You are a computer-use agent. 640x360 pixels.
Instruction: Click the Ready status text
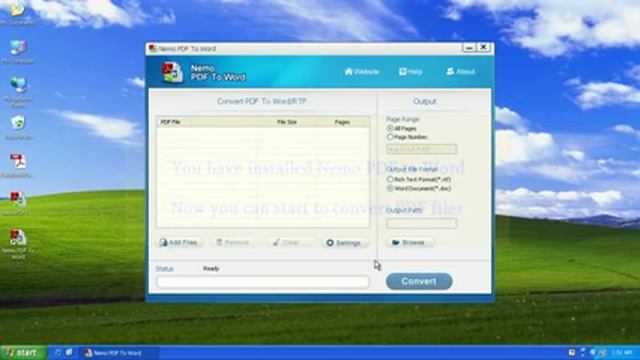(211, 269)
